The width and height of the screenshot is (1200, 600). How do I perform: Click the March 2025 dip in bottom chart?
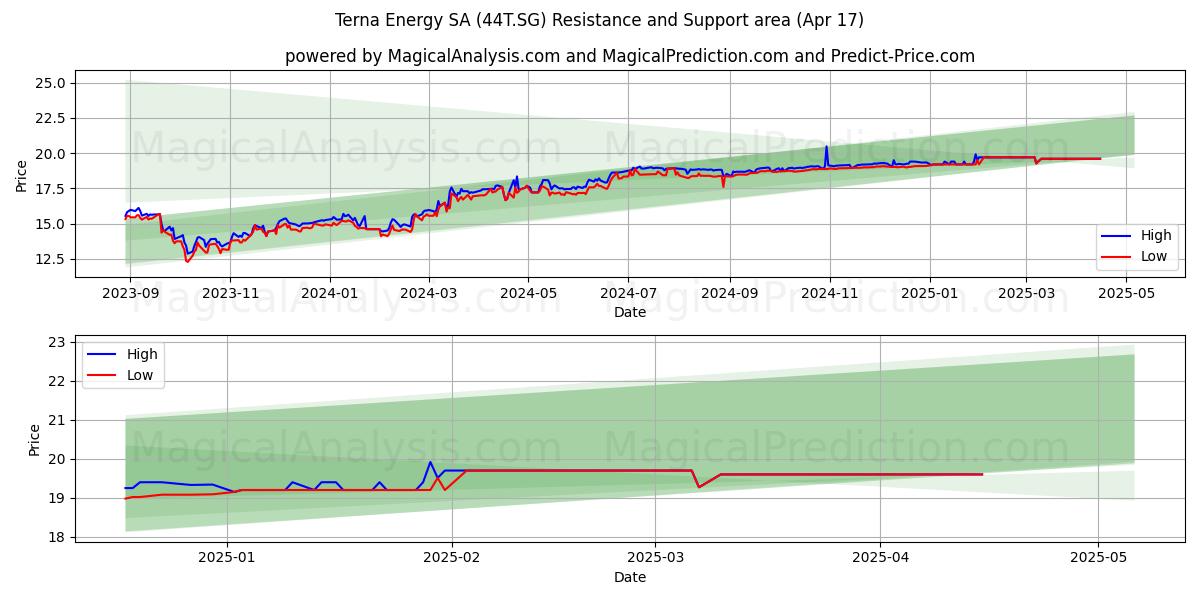pyautogui.click(x=699, y=486)
